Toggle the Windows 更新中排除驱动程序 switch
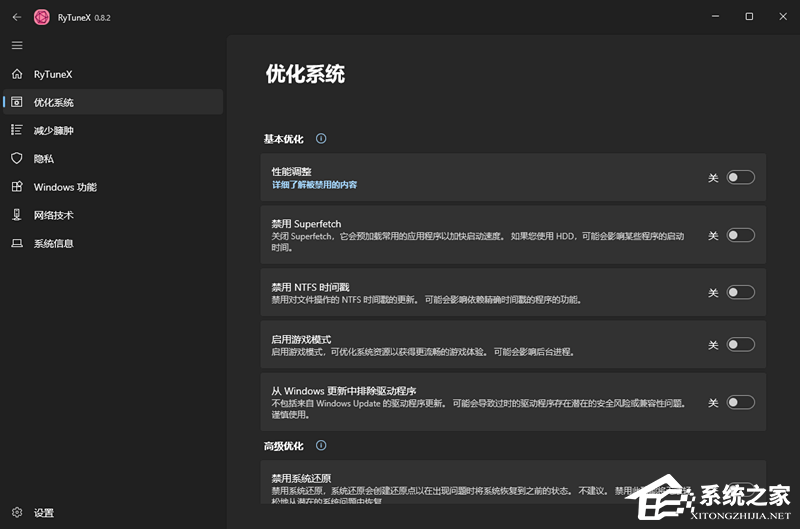800x529 pixels. tap(740, 402)
